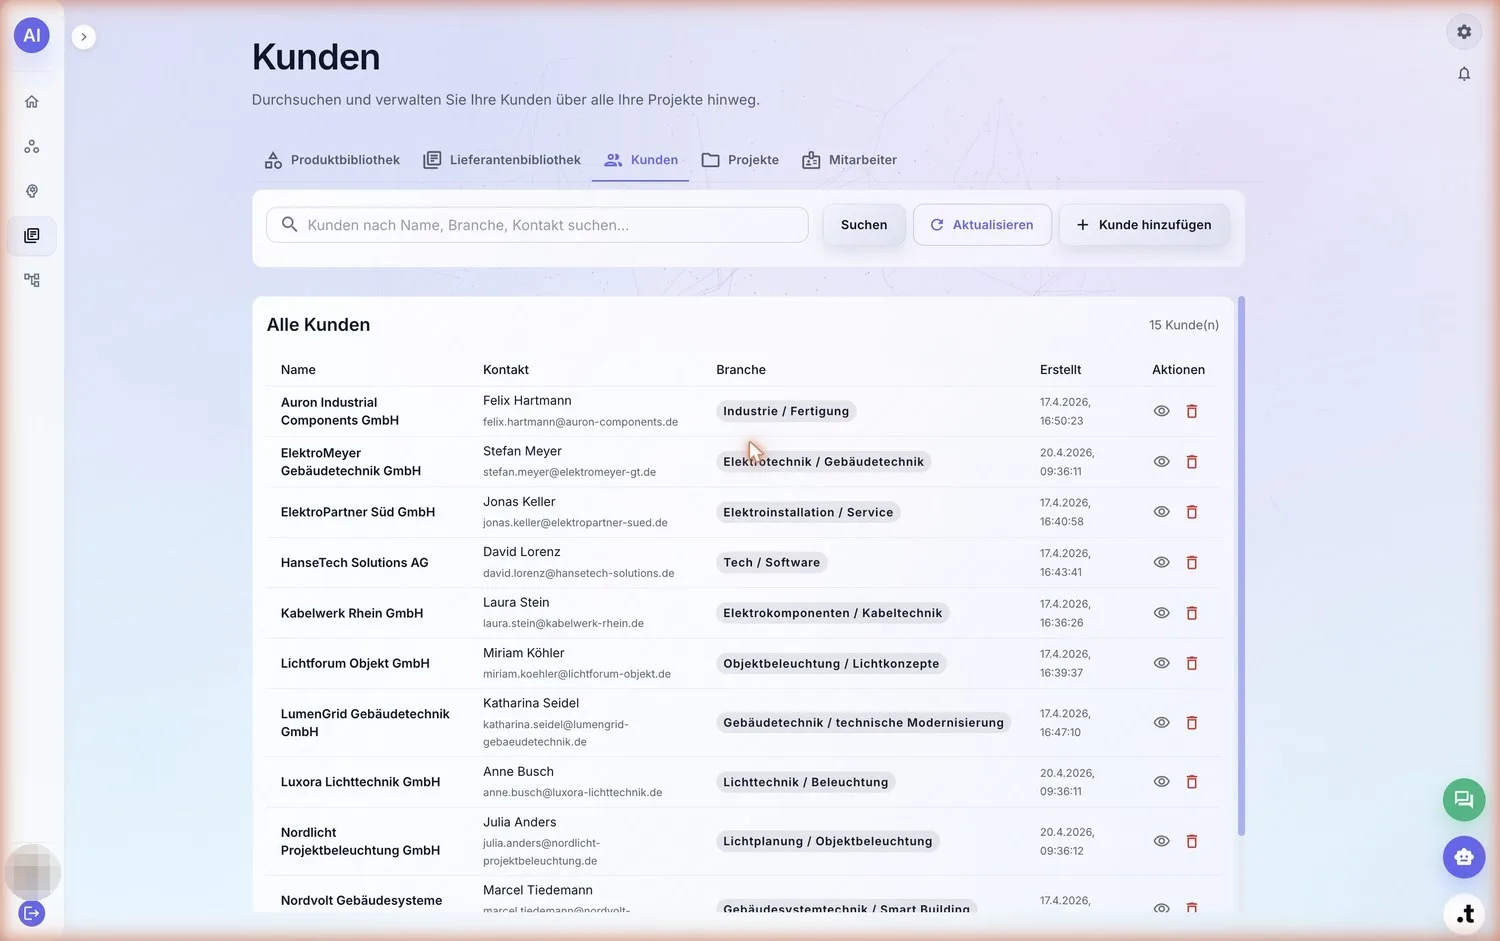This screenshot has width=1500, height=941.
Task: Focus the Kunden search input field
Action: click(537, 225)
